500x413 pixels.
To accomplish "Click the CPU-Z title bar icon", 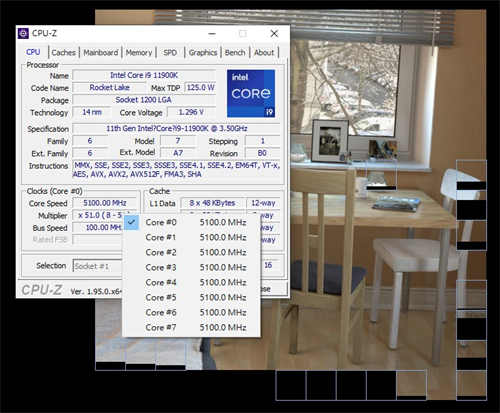I will (x=23, y=33).
